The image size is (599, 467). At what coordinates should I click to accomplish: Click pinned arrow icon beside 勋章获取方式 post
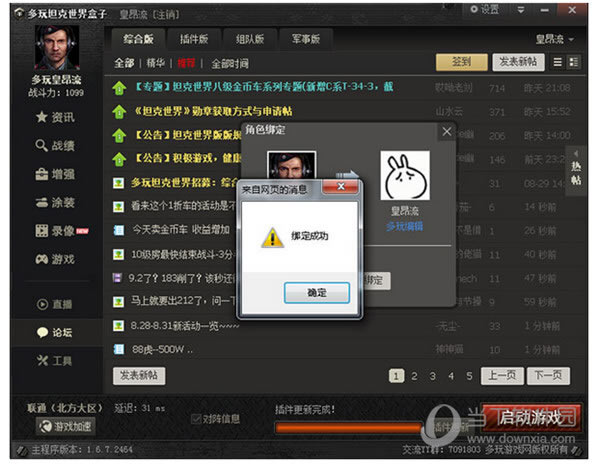click(119, 112)
